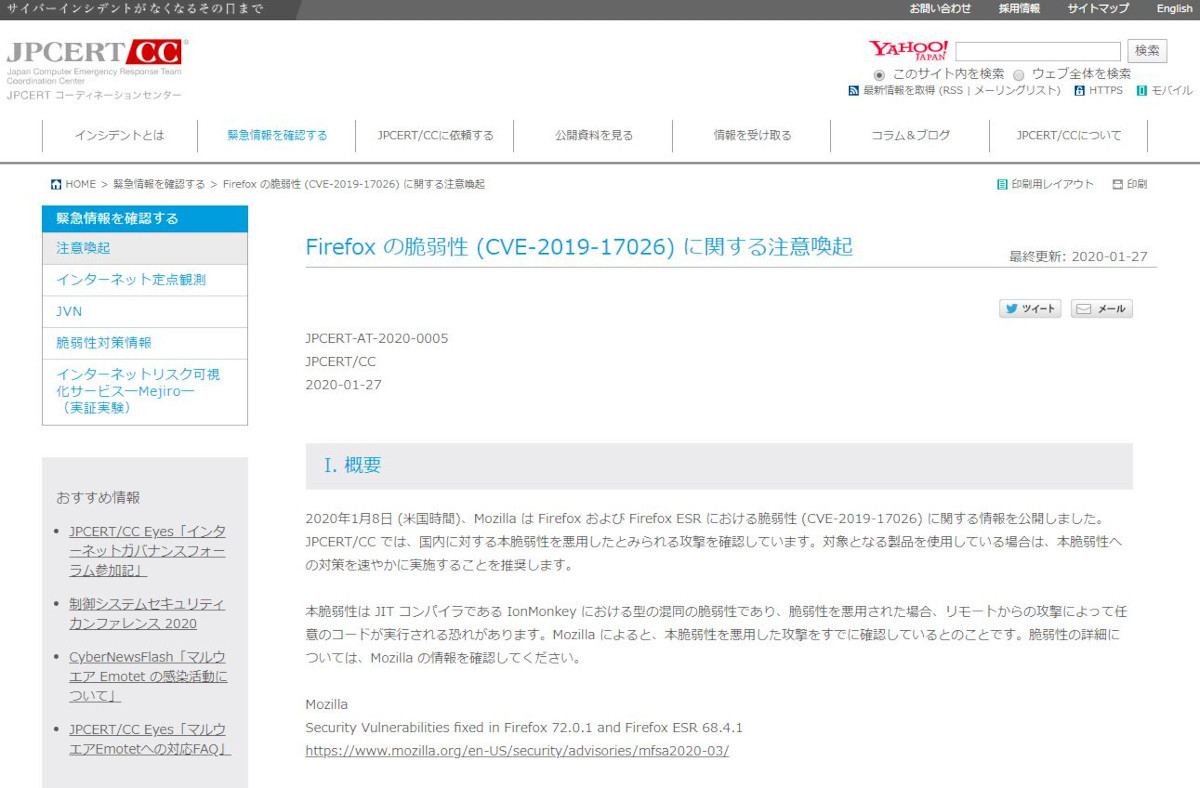Click the HOME breadcrumb house icon
The height and width of the screenshot is (788, 1200).
56,184
